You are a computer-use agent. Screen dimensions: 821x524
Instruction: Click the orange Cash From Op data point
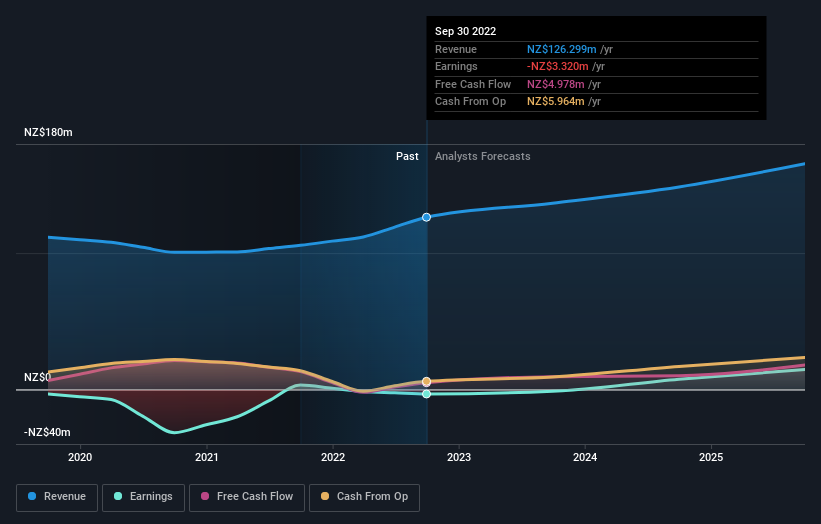tap(427, 382)
